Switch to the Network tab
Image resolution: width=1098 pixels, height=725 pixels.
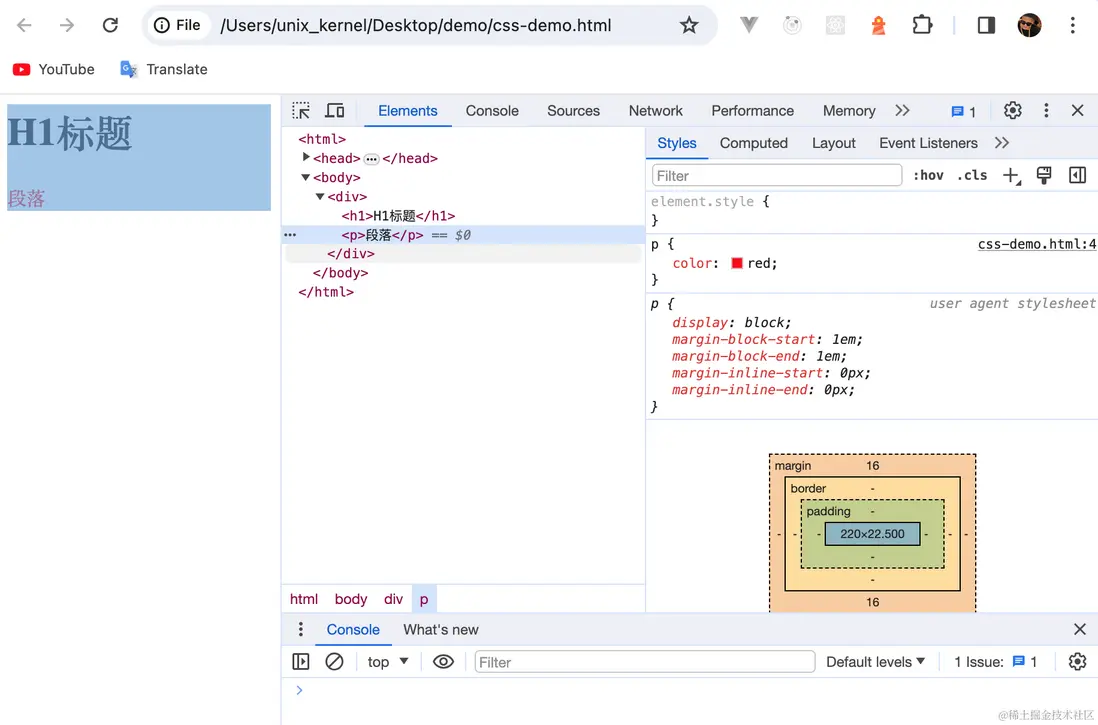click(x=655, y=111)
